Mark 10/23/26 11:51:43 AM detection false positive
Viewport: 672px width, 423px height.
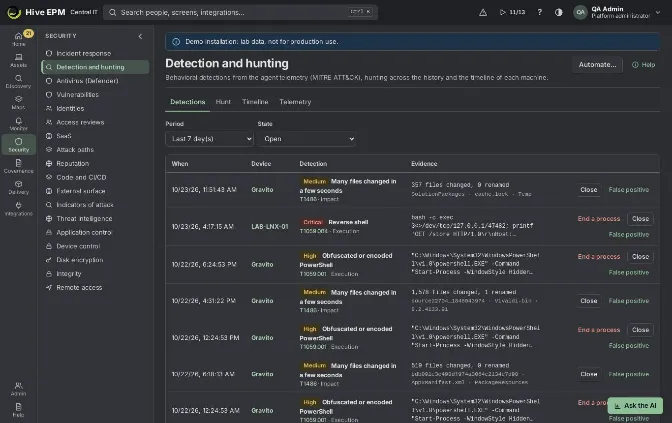[x=628, y=190]
